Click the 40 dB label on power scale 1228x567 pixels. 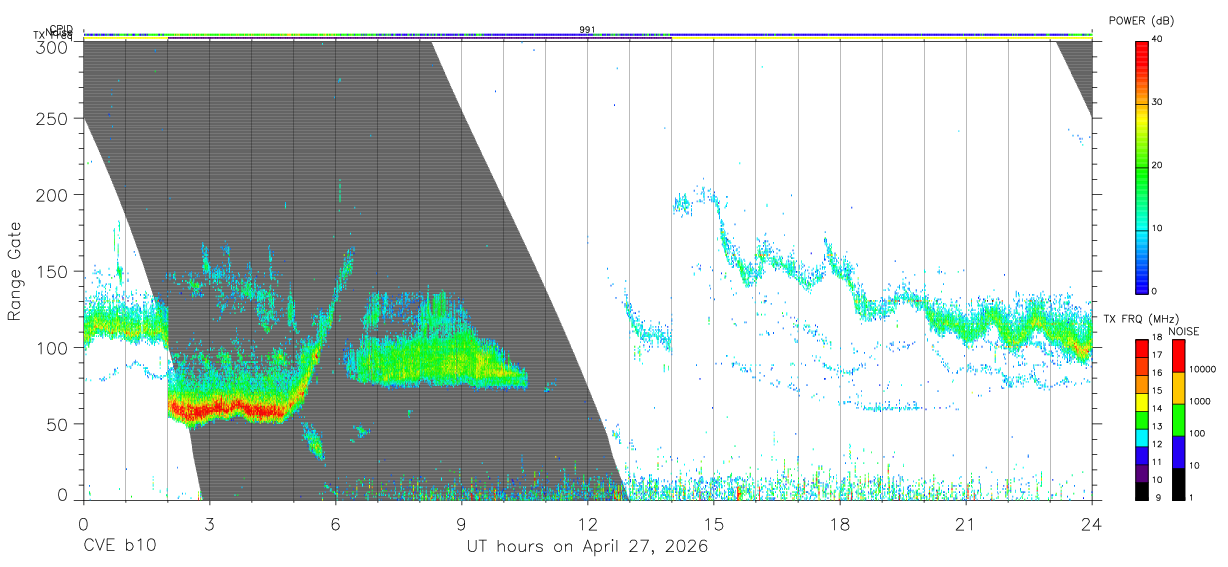(x=1157, y=39)
